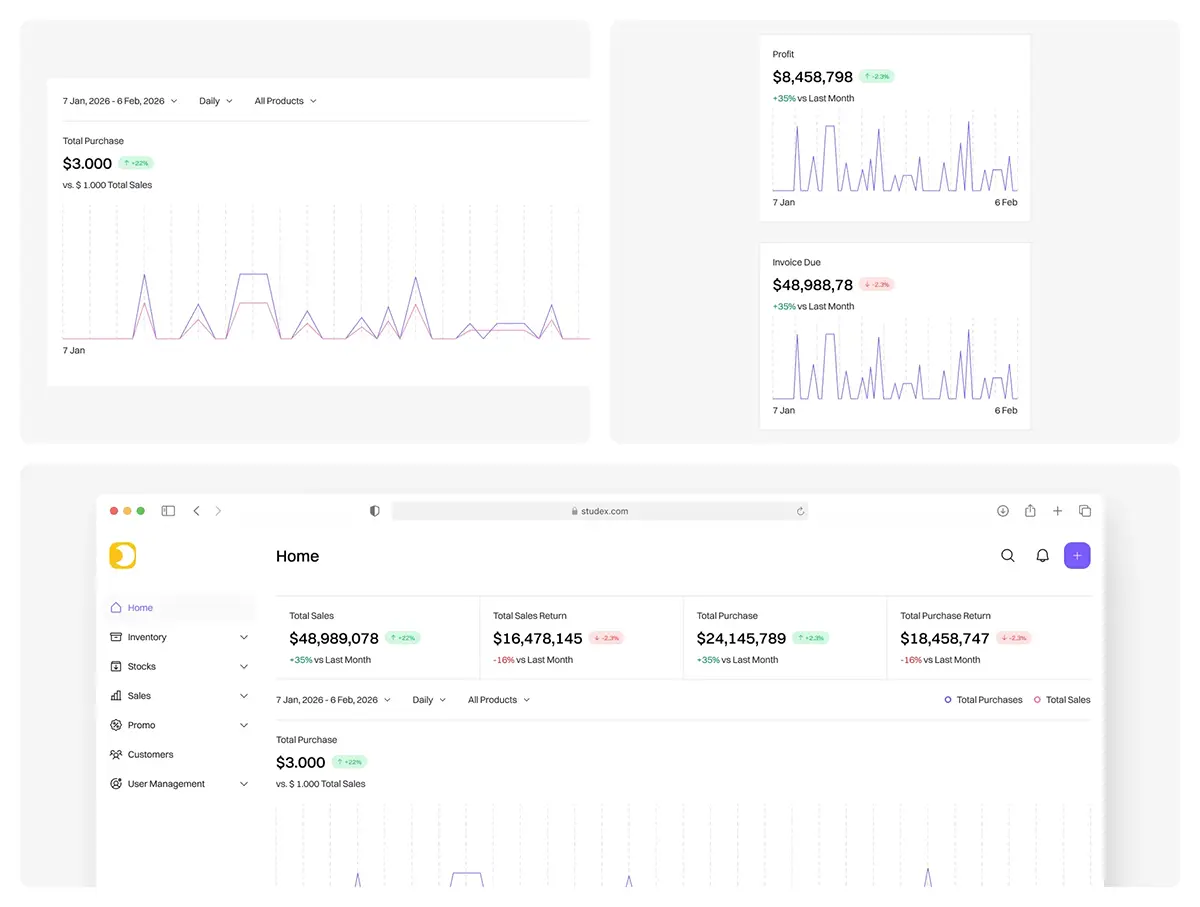Toggle the browser sidebar icon
The width and height of the screenshot is (1200, 907).
click(x=168, y=511)
